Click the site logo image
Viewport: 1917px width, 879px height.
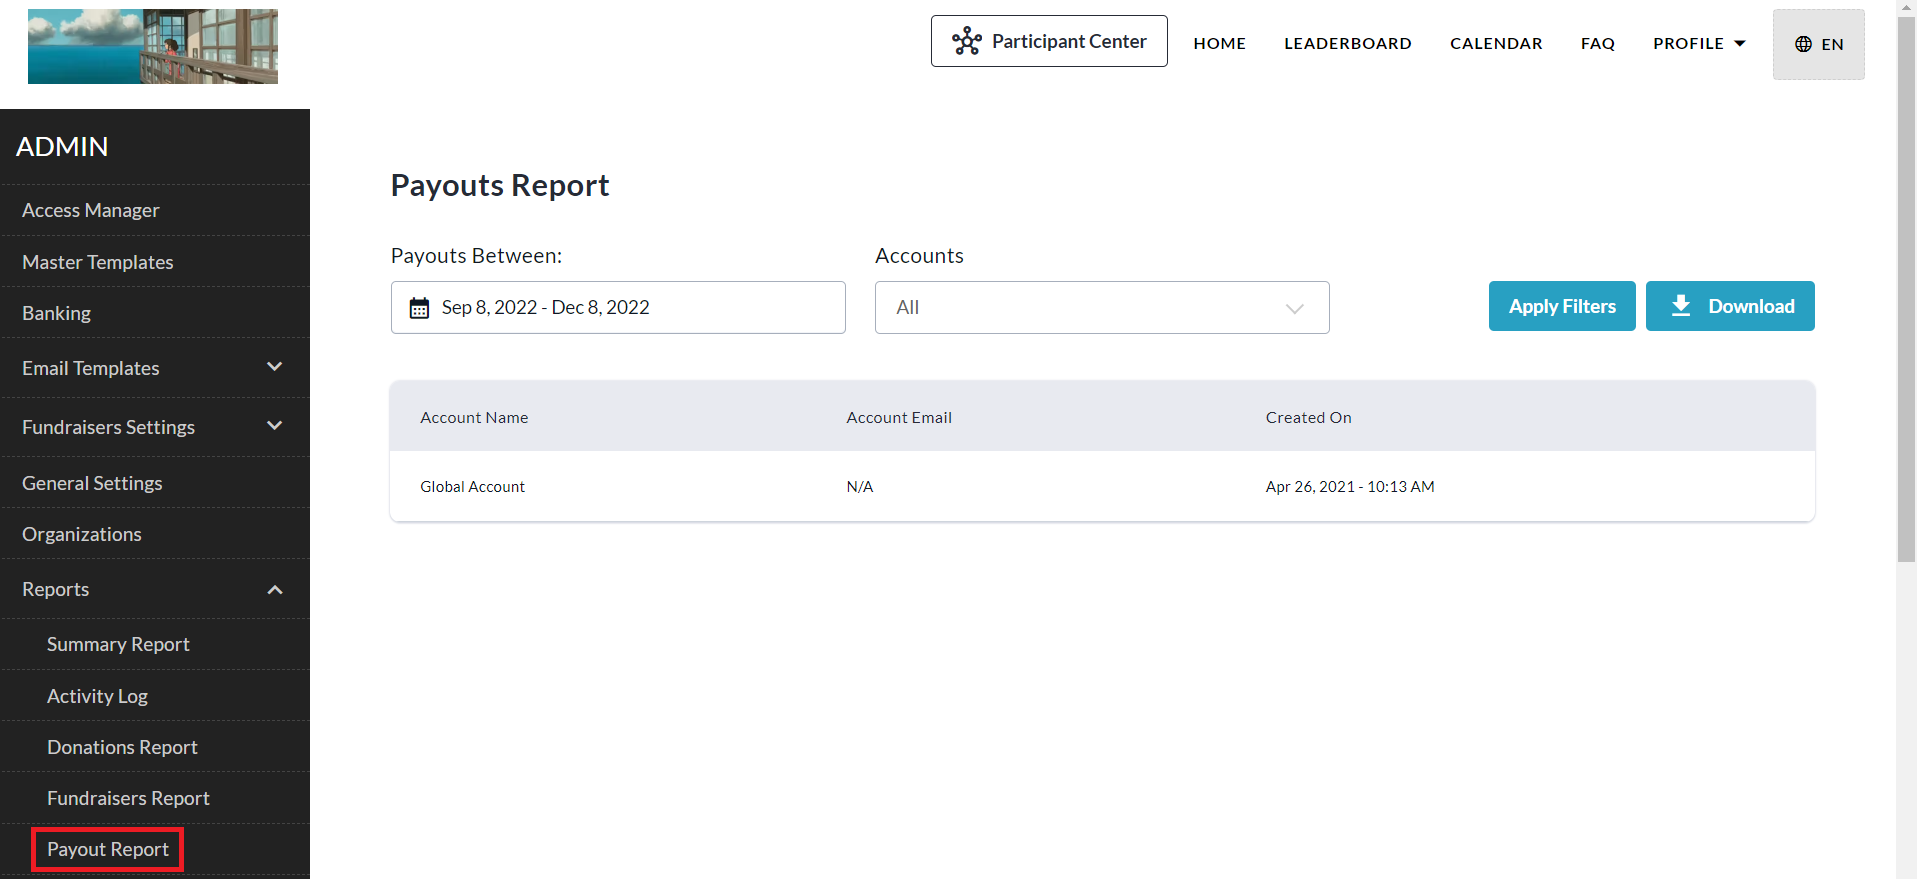[x=153, y=47]
